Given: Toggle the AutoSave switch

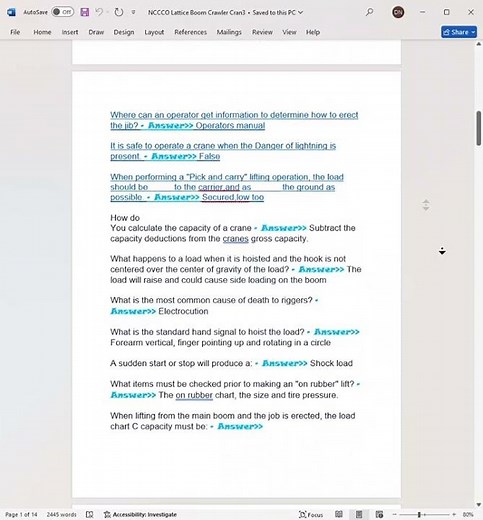Looking at the screenshot, I should click(62, 12).
